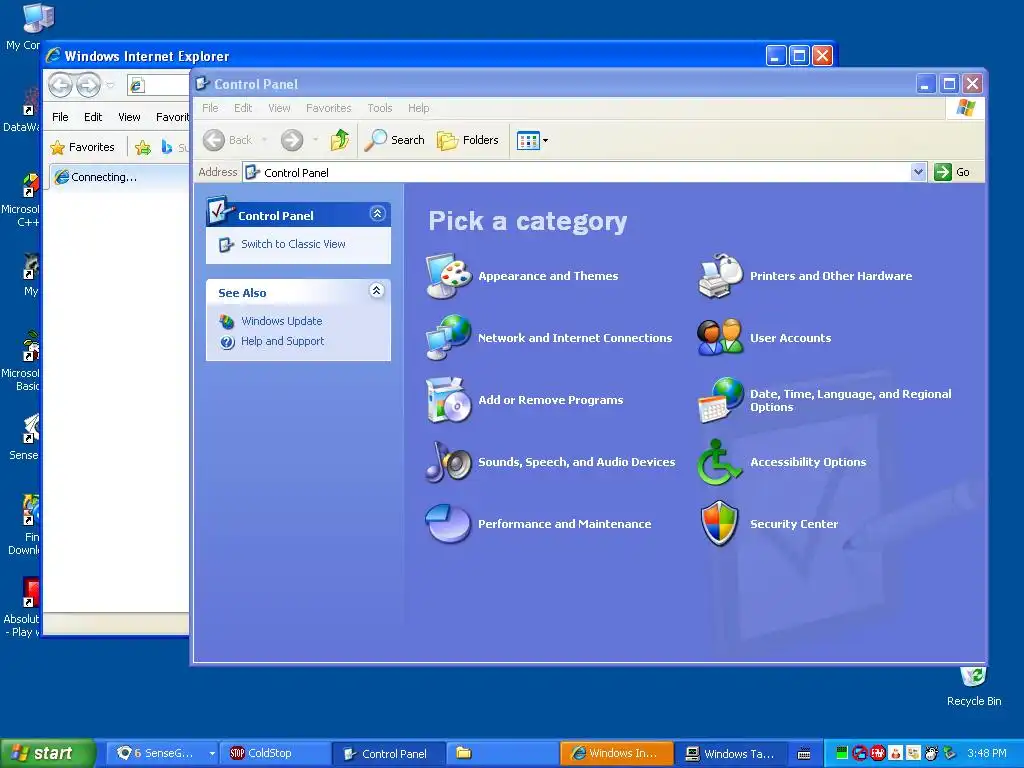Switch to the Windows Task Manager taskbar button
This screenshot has width=1024, height=768.
coord(731,754)
